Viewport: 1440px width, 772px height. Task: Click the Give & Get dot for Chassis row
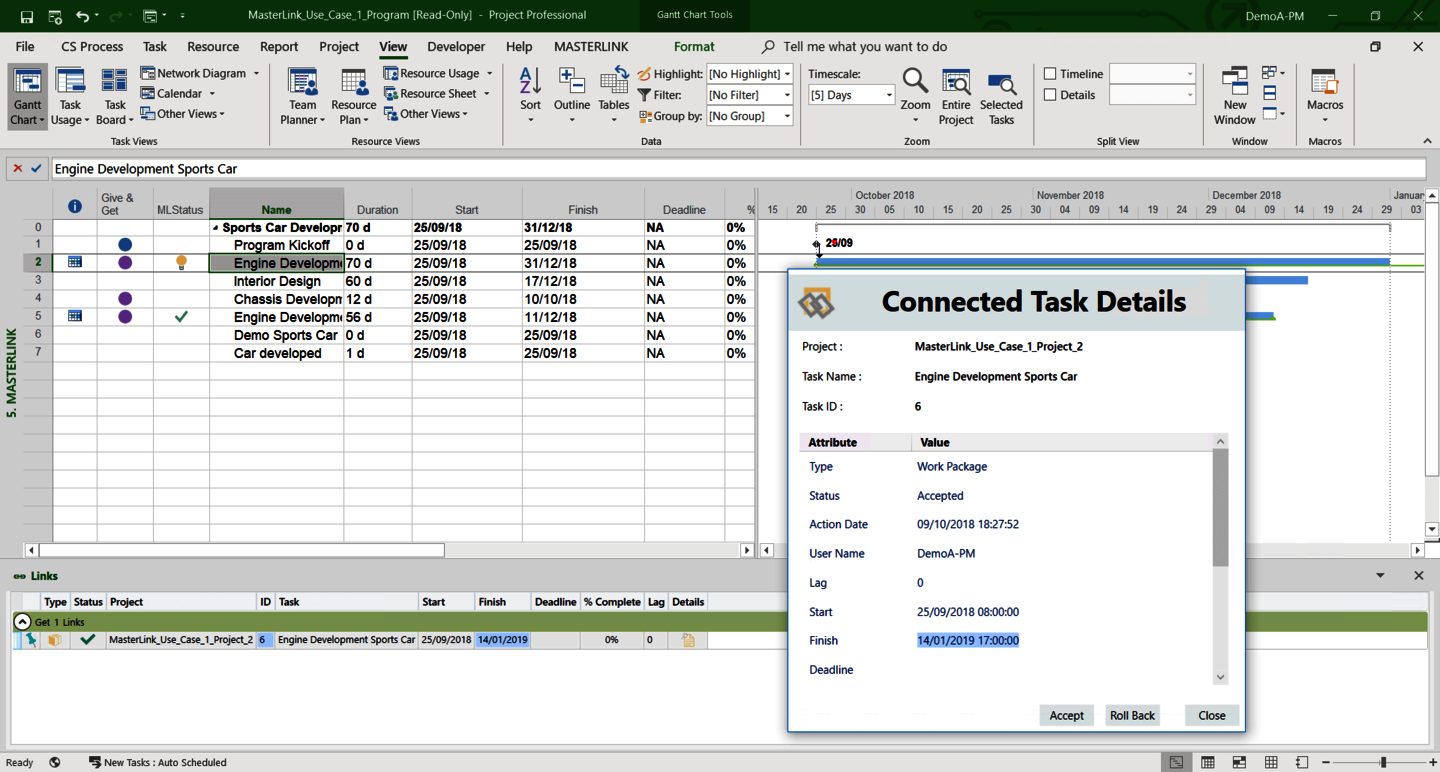point(125,298)
